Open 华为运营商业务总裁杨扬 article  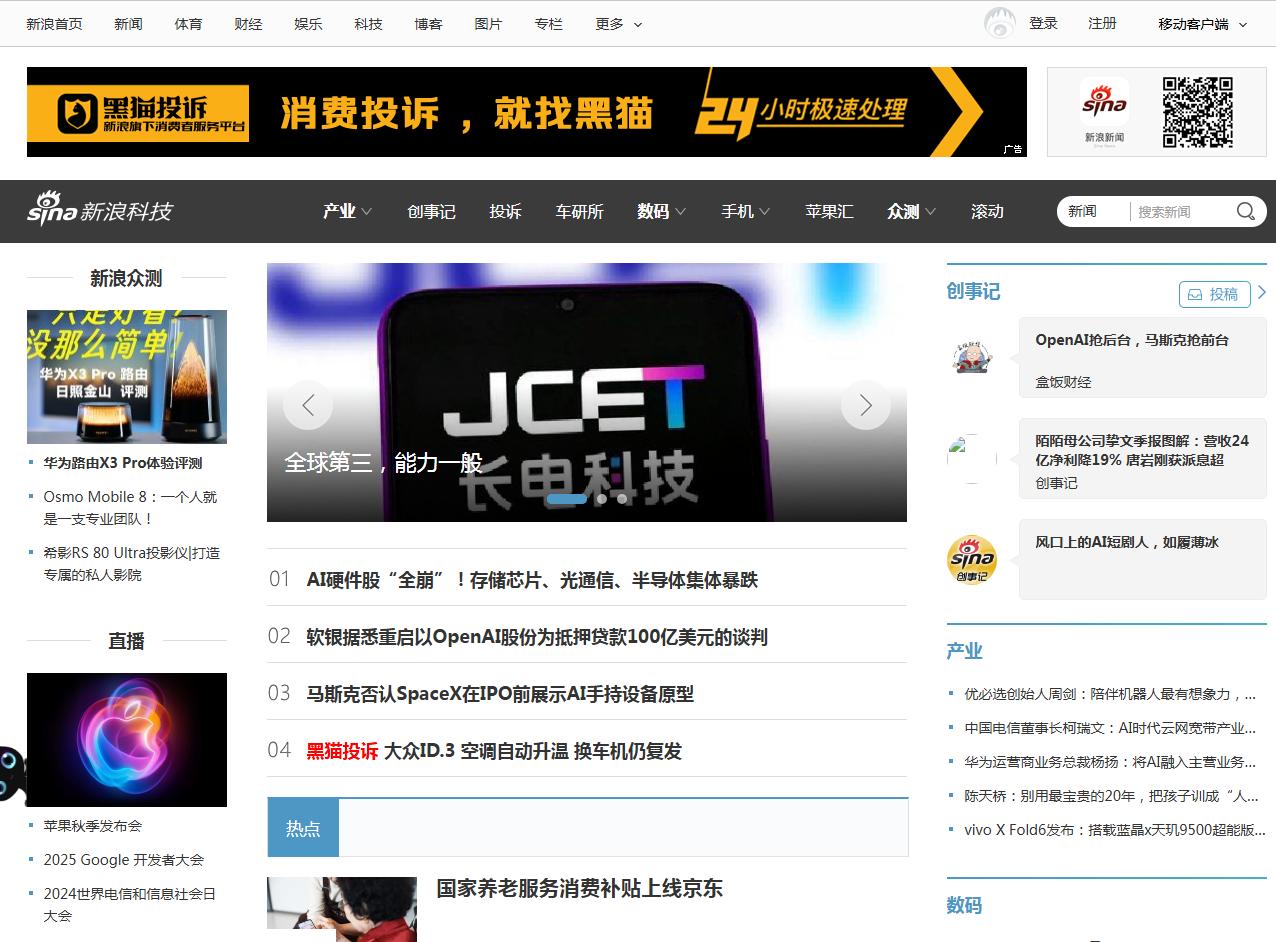point(1110,762)
